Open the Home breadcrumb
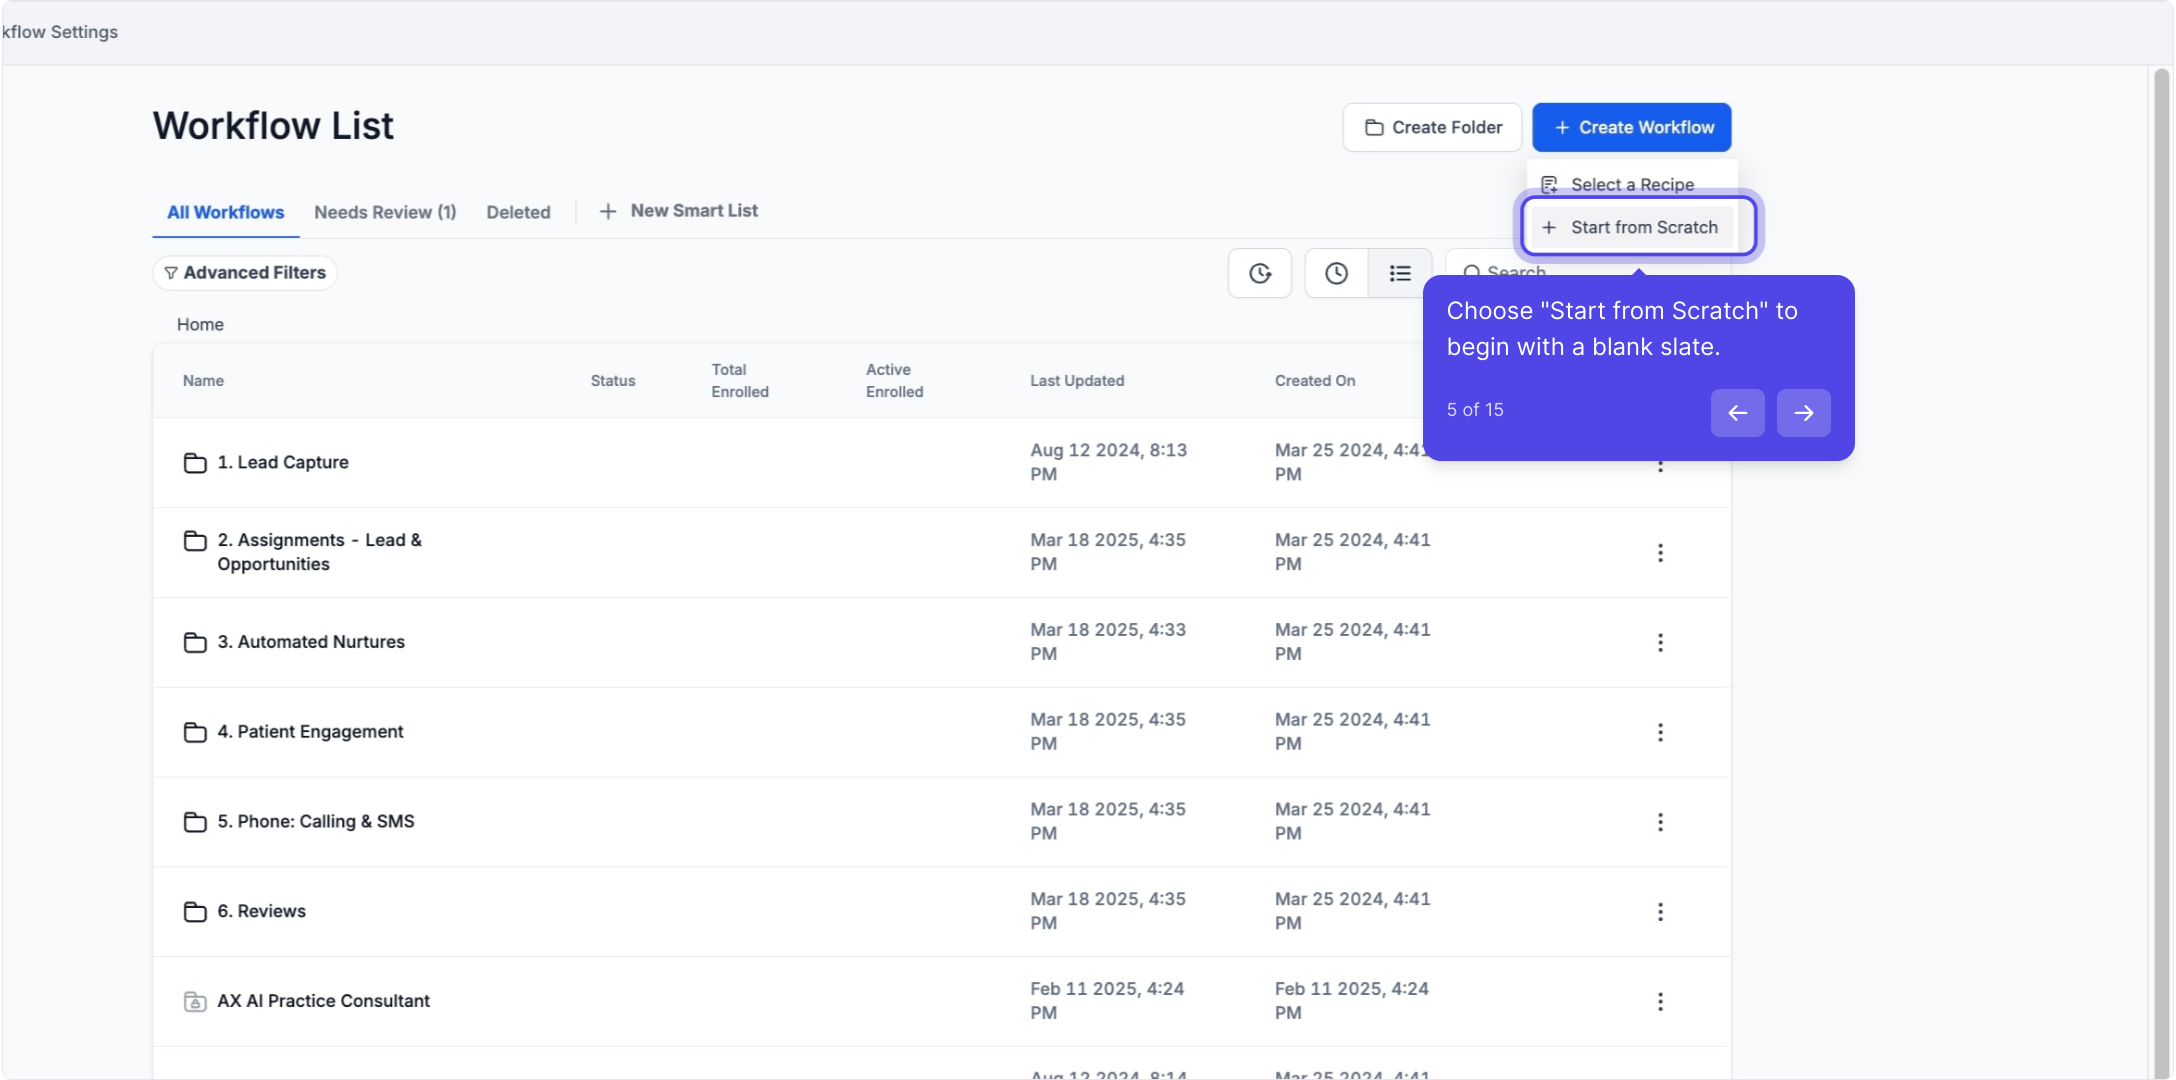2176x1080 pixels. 200,324
